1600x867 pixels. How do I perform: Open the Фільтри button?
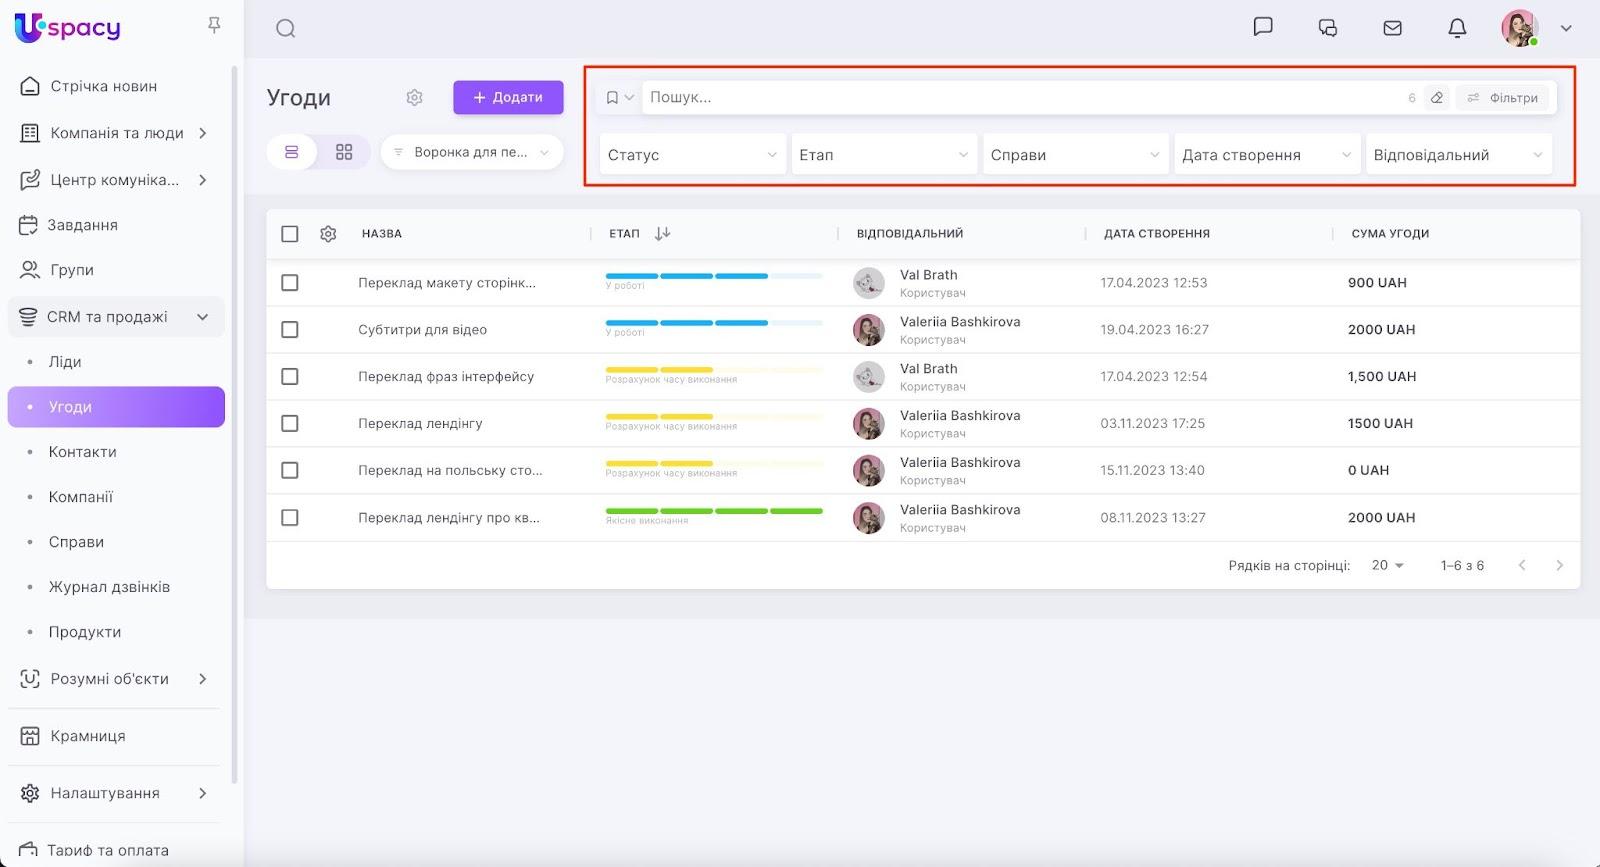pyautogui.click(x=1502, y=97)
